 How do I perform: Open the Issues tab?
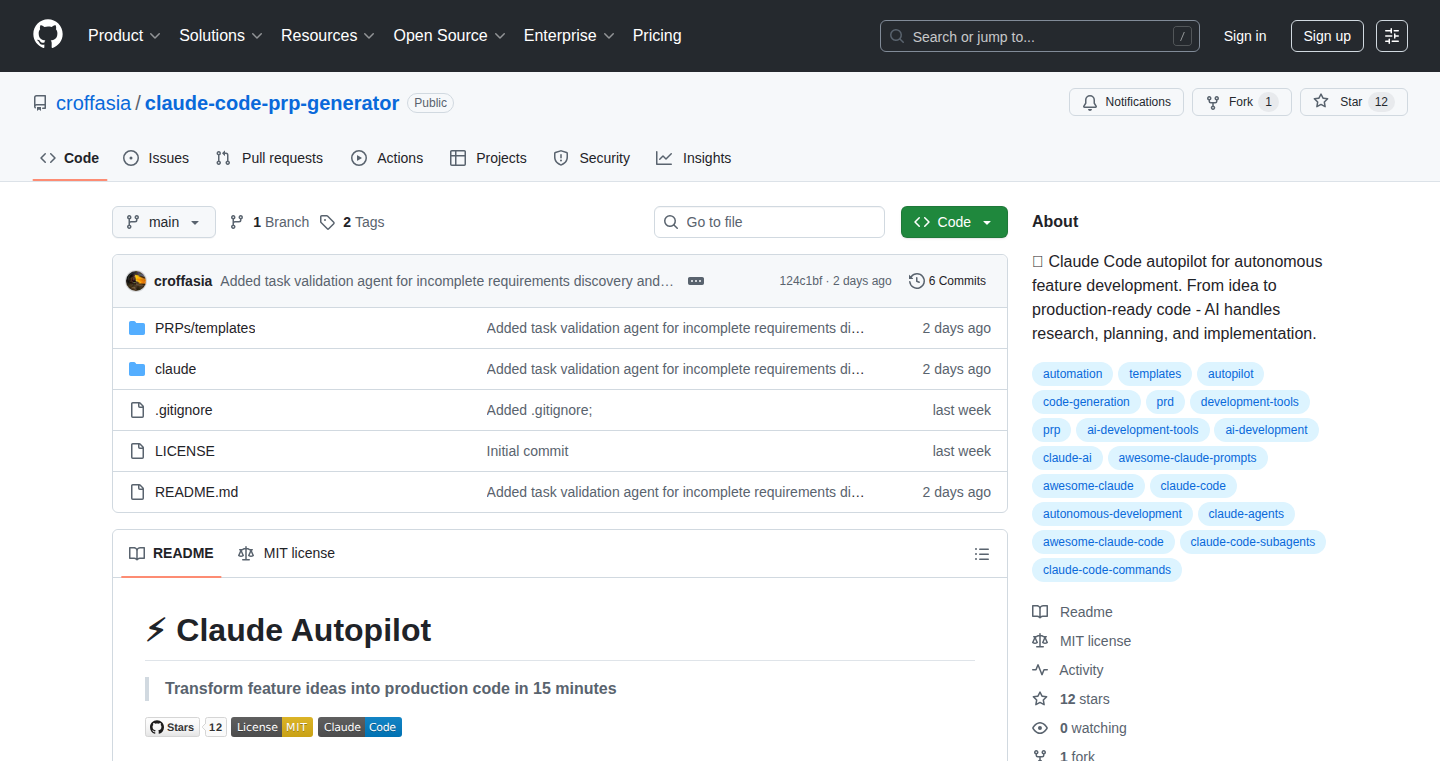(156, 158)
